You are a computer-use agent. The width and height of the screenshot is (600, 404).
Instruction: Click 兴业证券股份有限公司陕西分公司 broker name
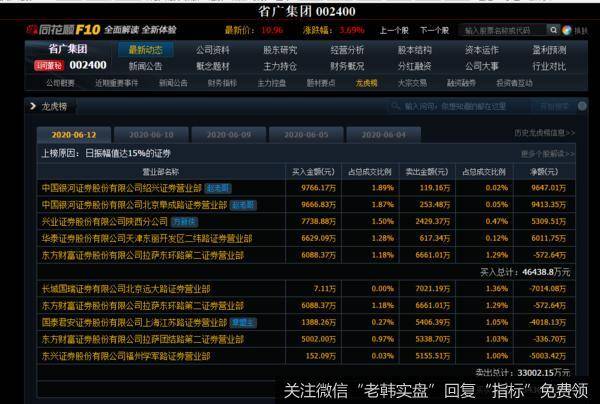[104, 222]
